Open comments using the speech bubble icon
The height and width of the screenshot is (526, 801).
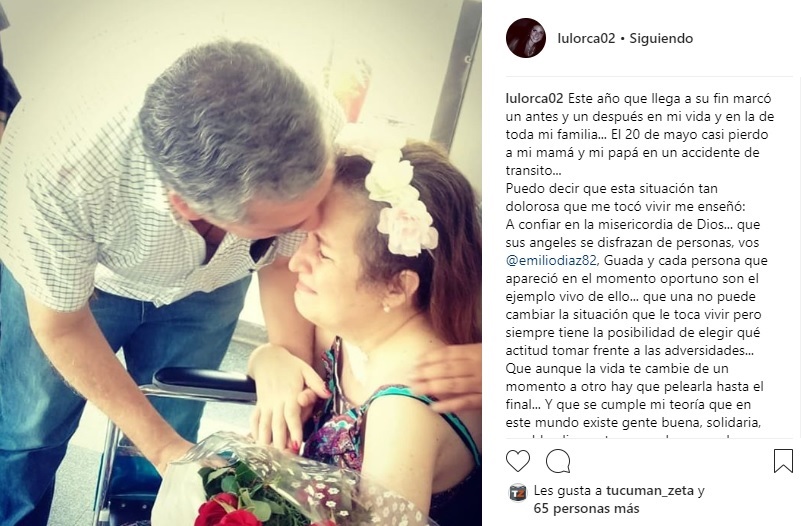pos(558,461)
